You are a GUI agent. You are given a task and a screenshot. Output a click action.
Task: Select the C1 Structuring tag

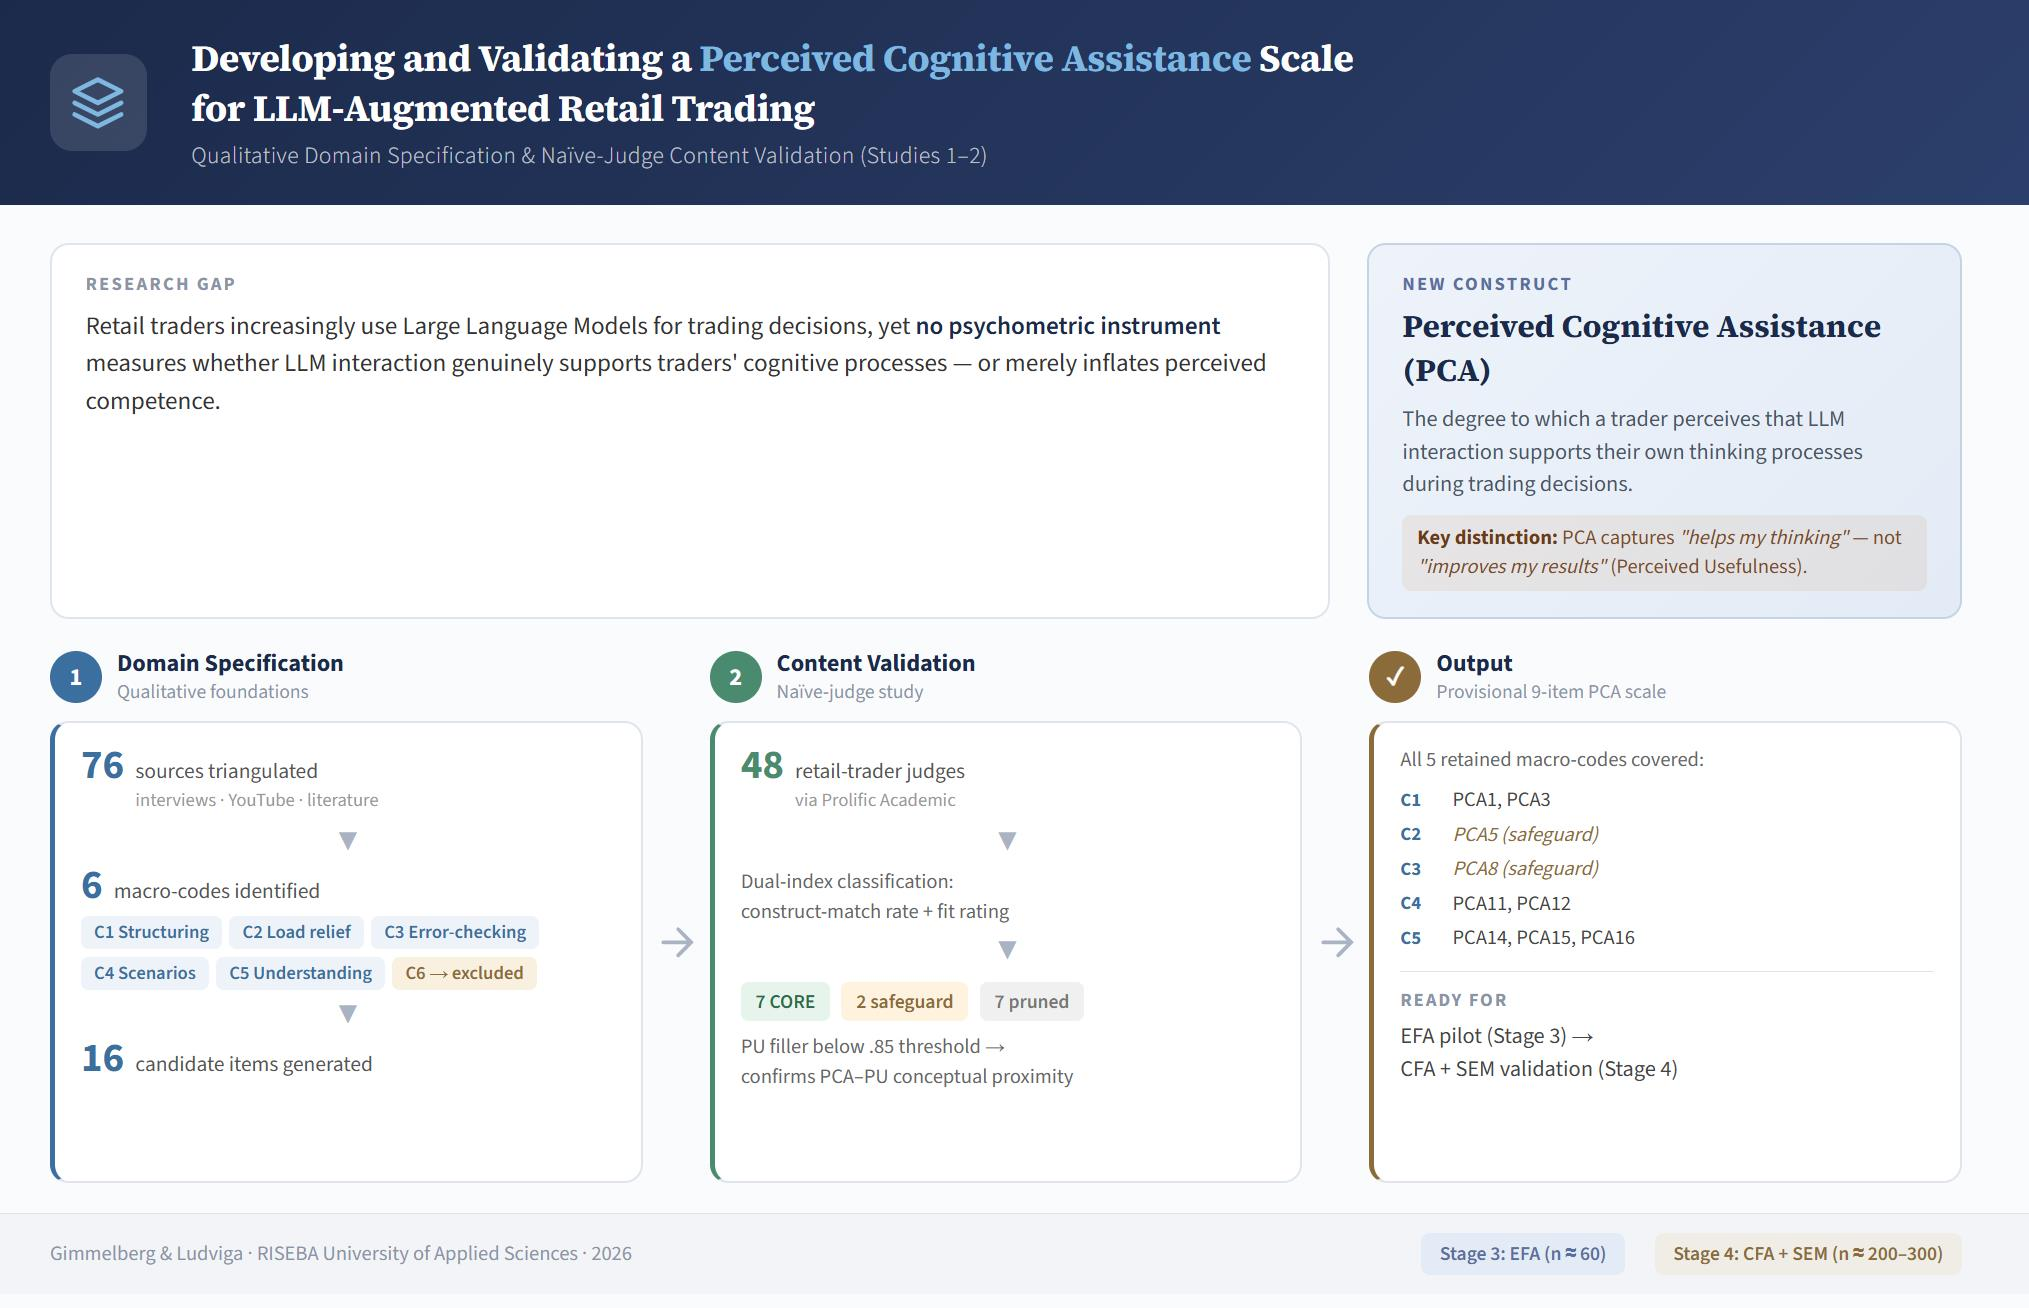pyautogui.click(x=151, y=932)
